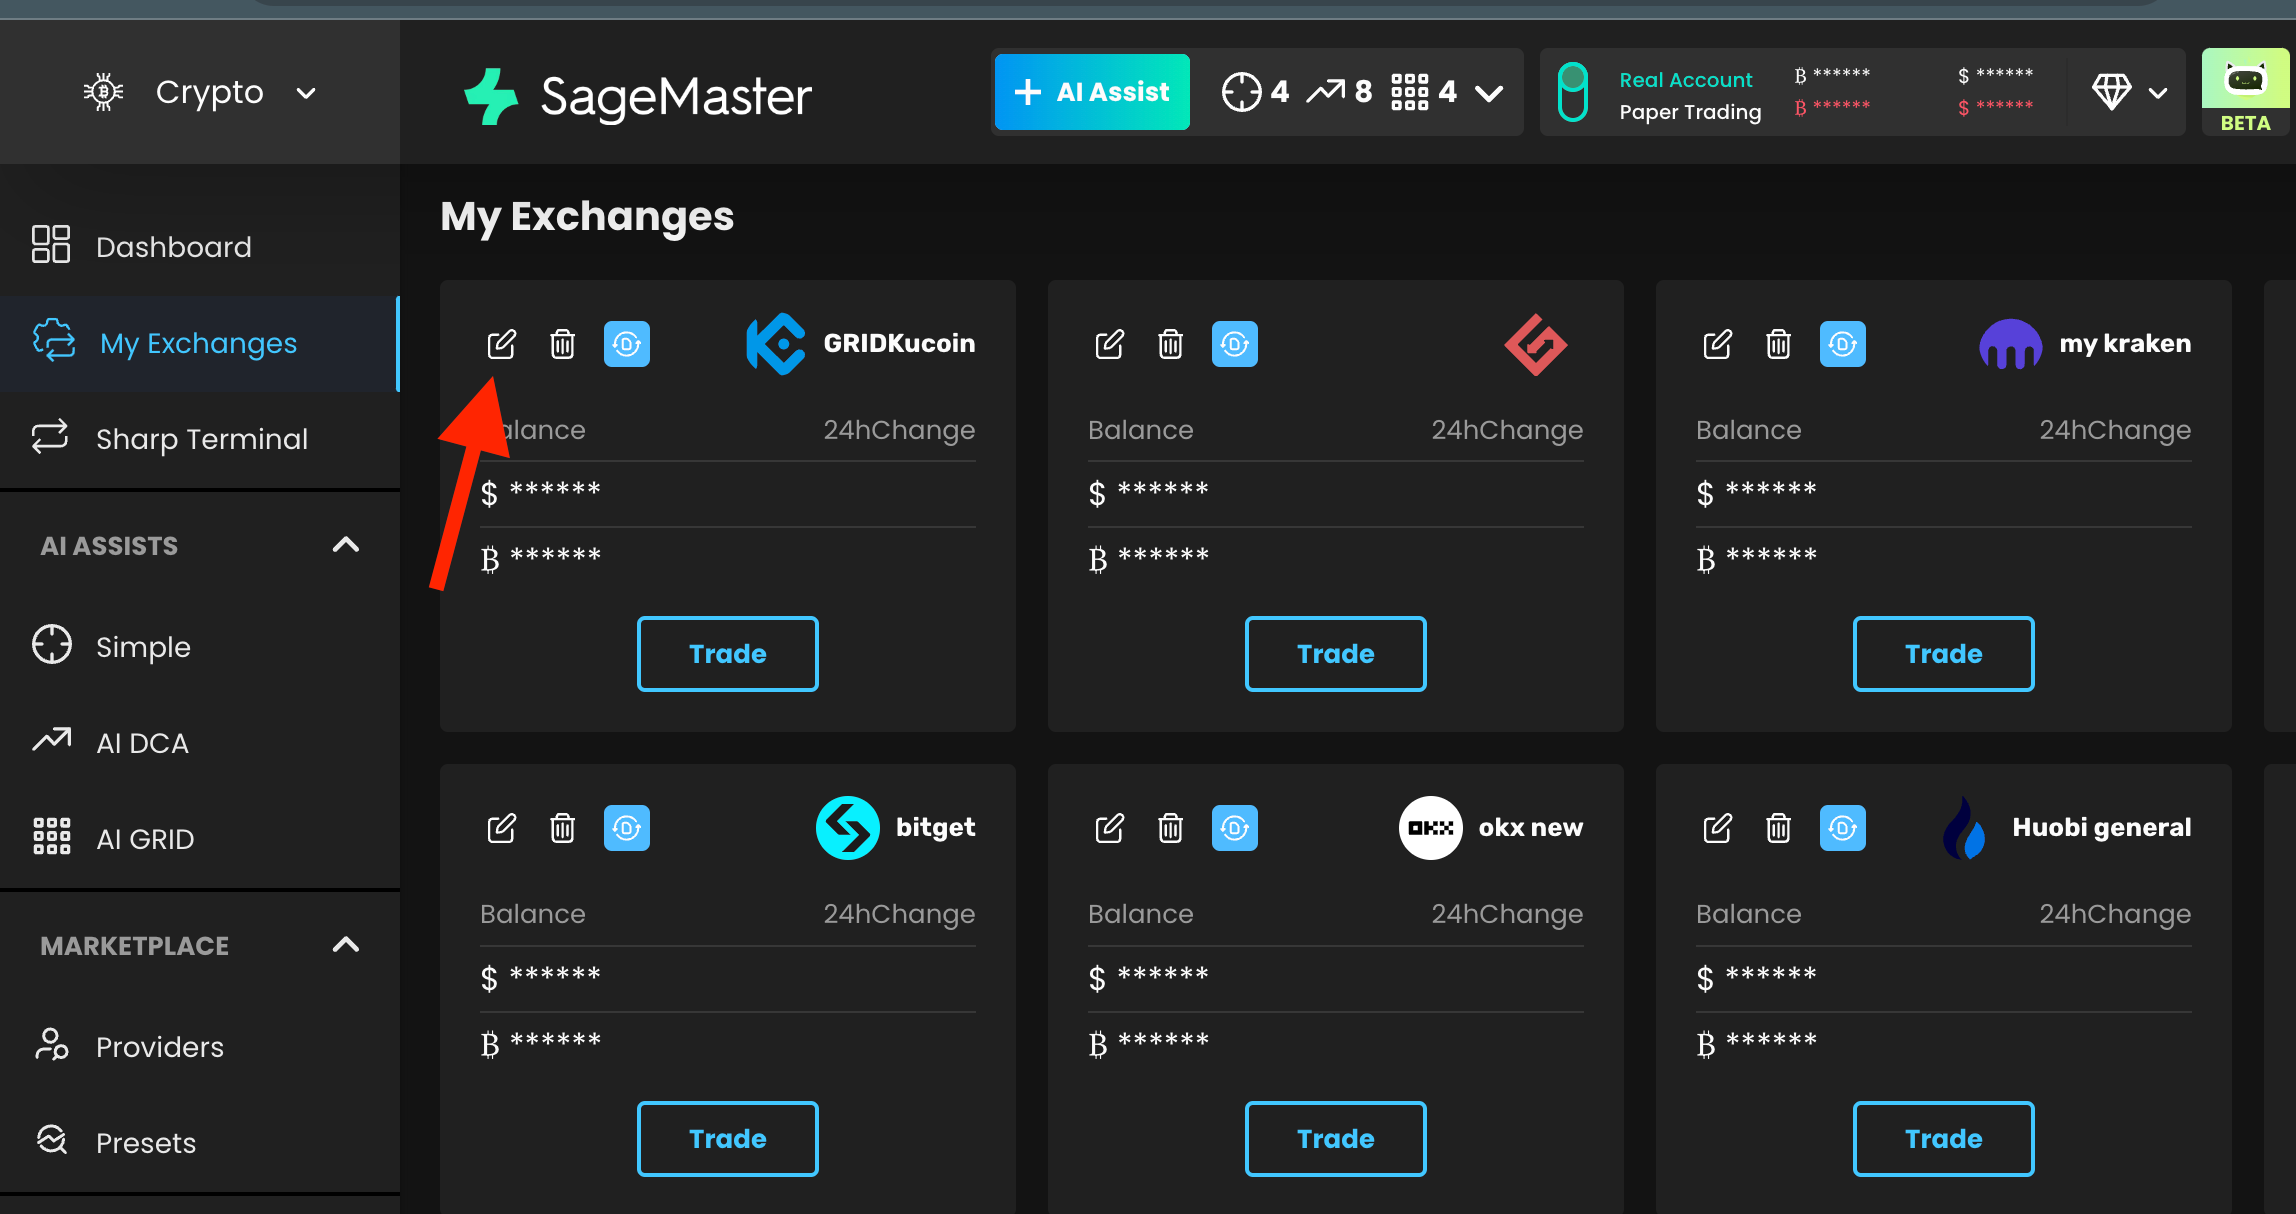The height and width of the screenshot is (1214, 2296).
Task: Click the AI Assist button
Action: (1092, 92)
